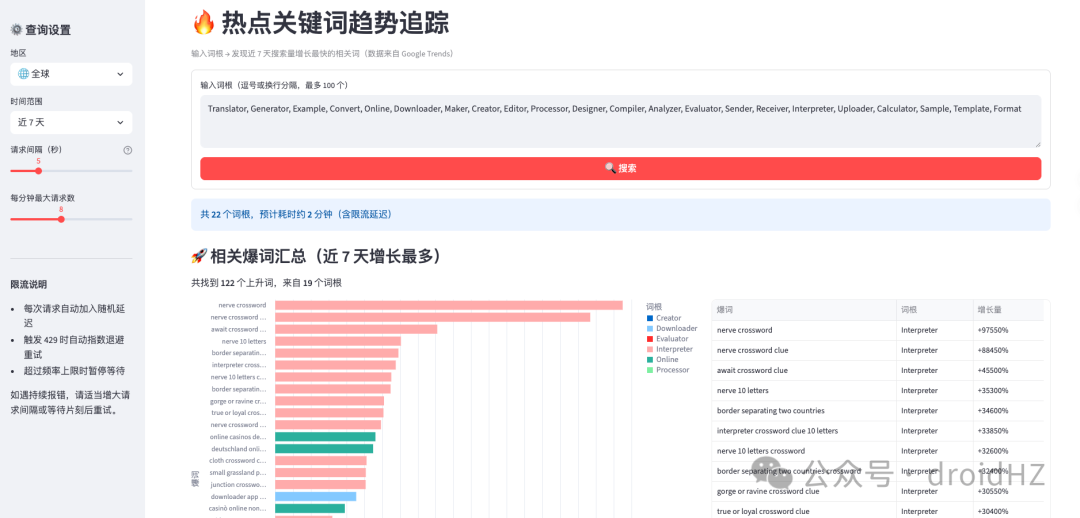This screenshot has width=1080, height=518.
Task: Click the red 搜索 button
Action: tap(621, 168)
